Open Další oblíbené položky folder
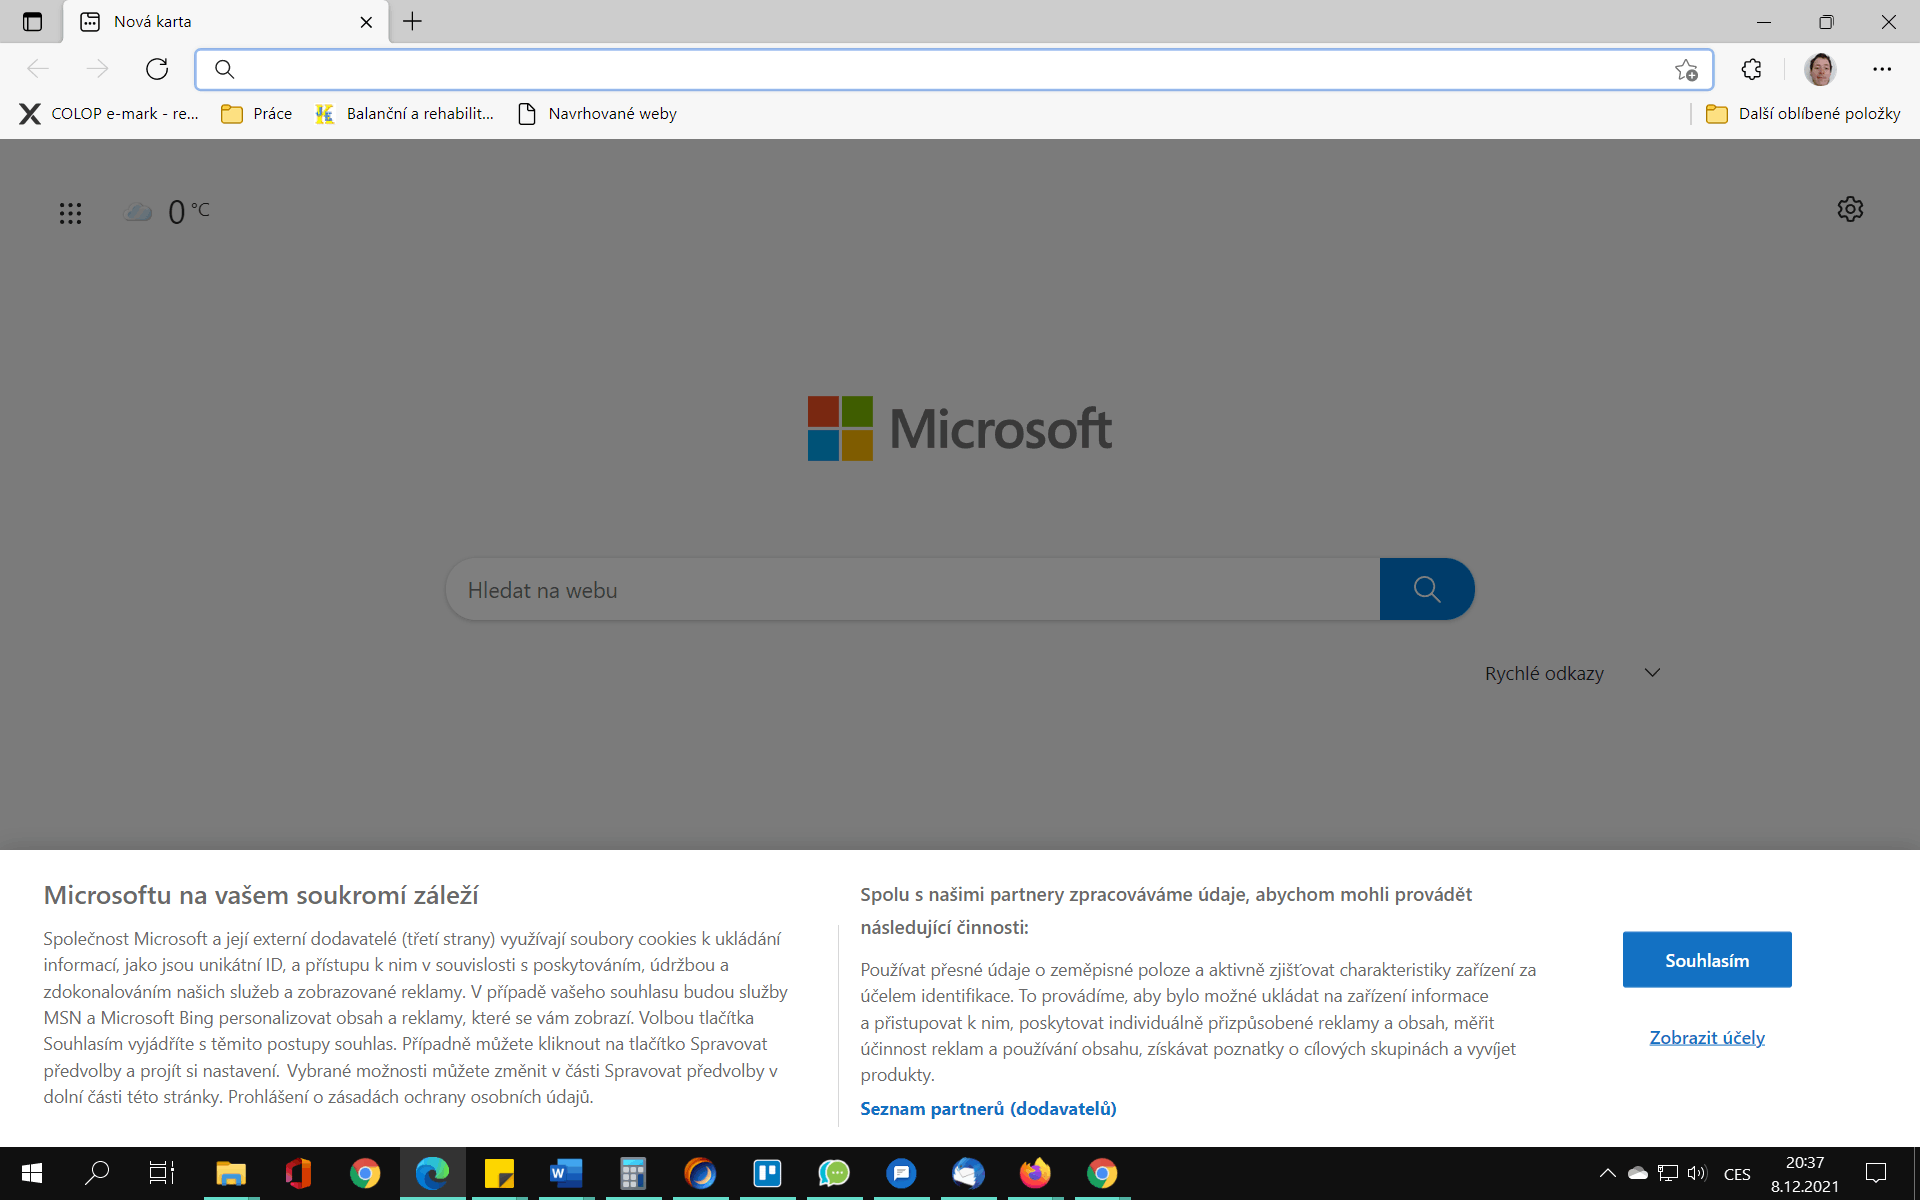Screen dimensions: 1920x1200 point(1803,113)
